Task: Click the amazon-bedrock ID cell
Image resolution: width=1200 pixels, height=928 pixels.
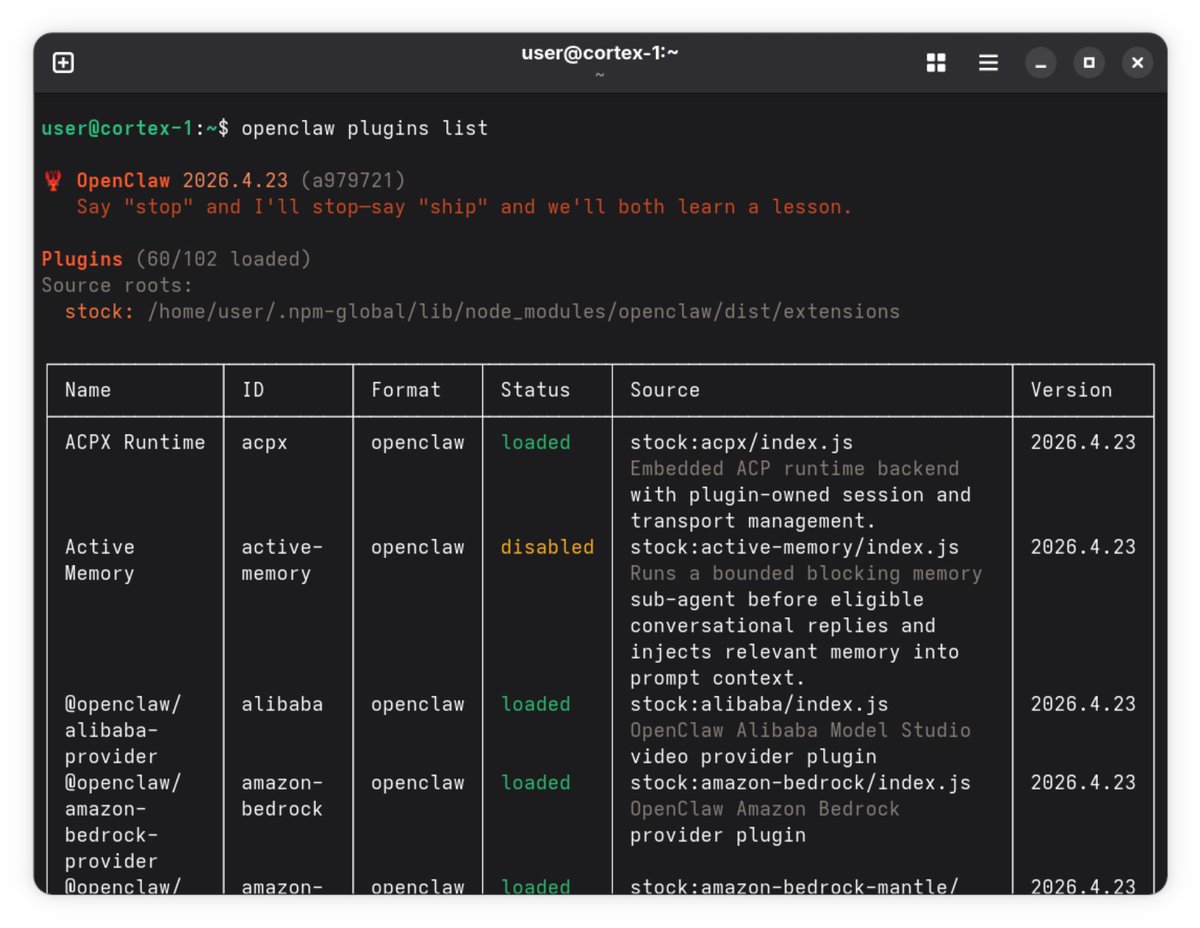Action: [x=282, y=796]
